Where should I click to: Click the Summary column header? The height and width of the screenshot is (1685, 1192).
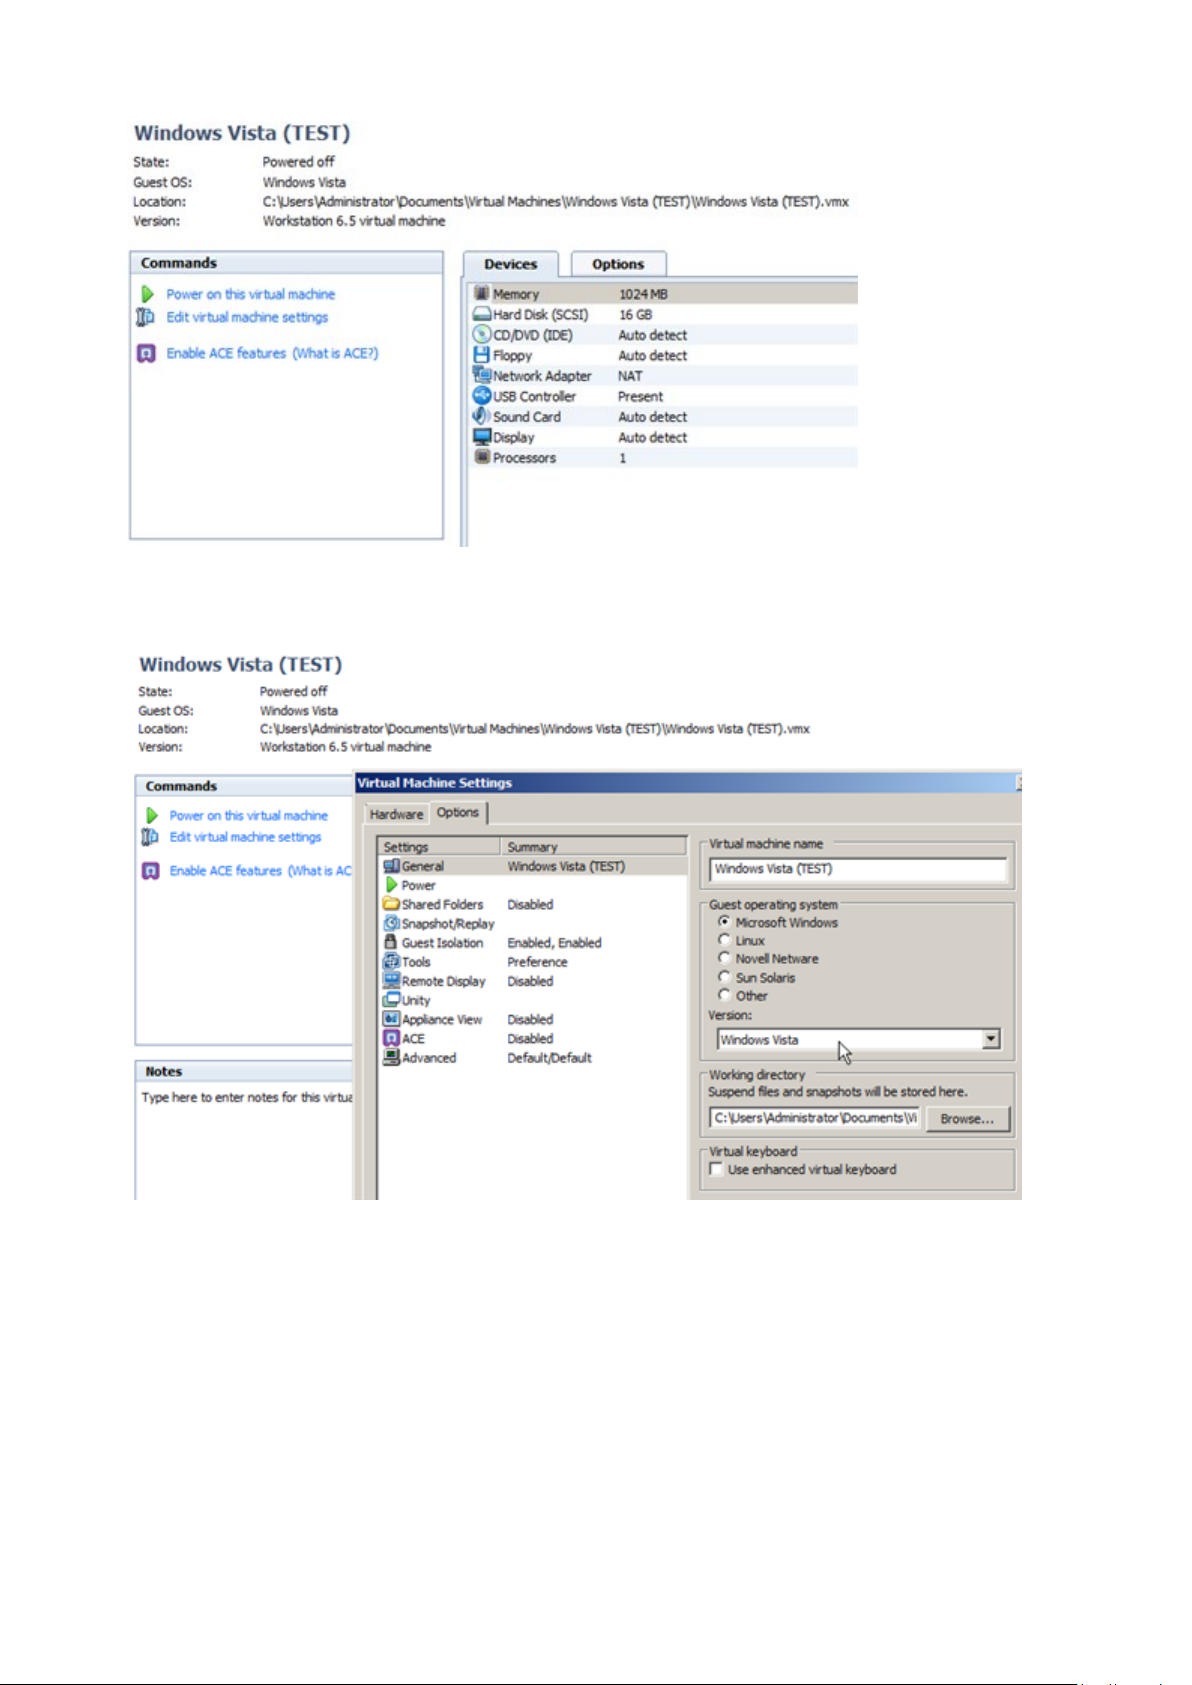coord(593,846)
